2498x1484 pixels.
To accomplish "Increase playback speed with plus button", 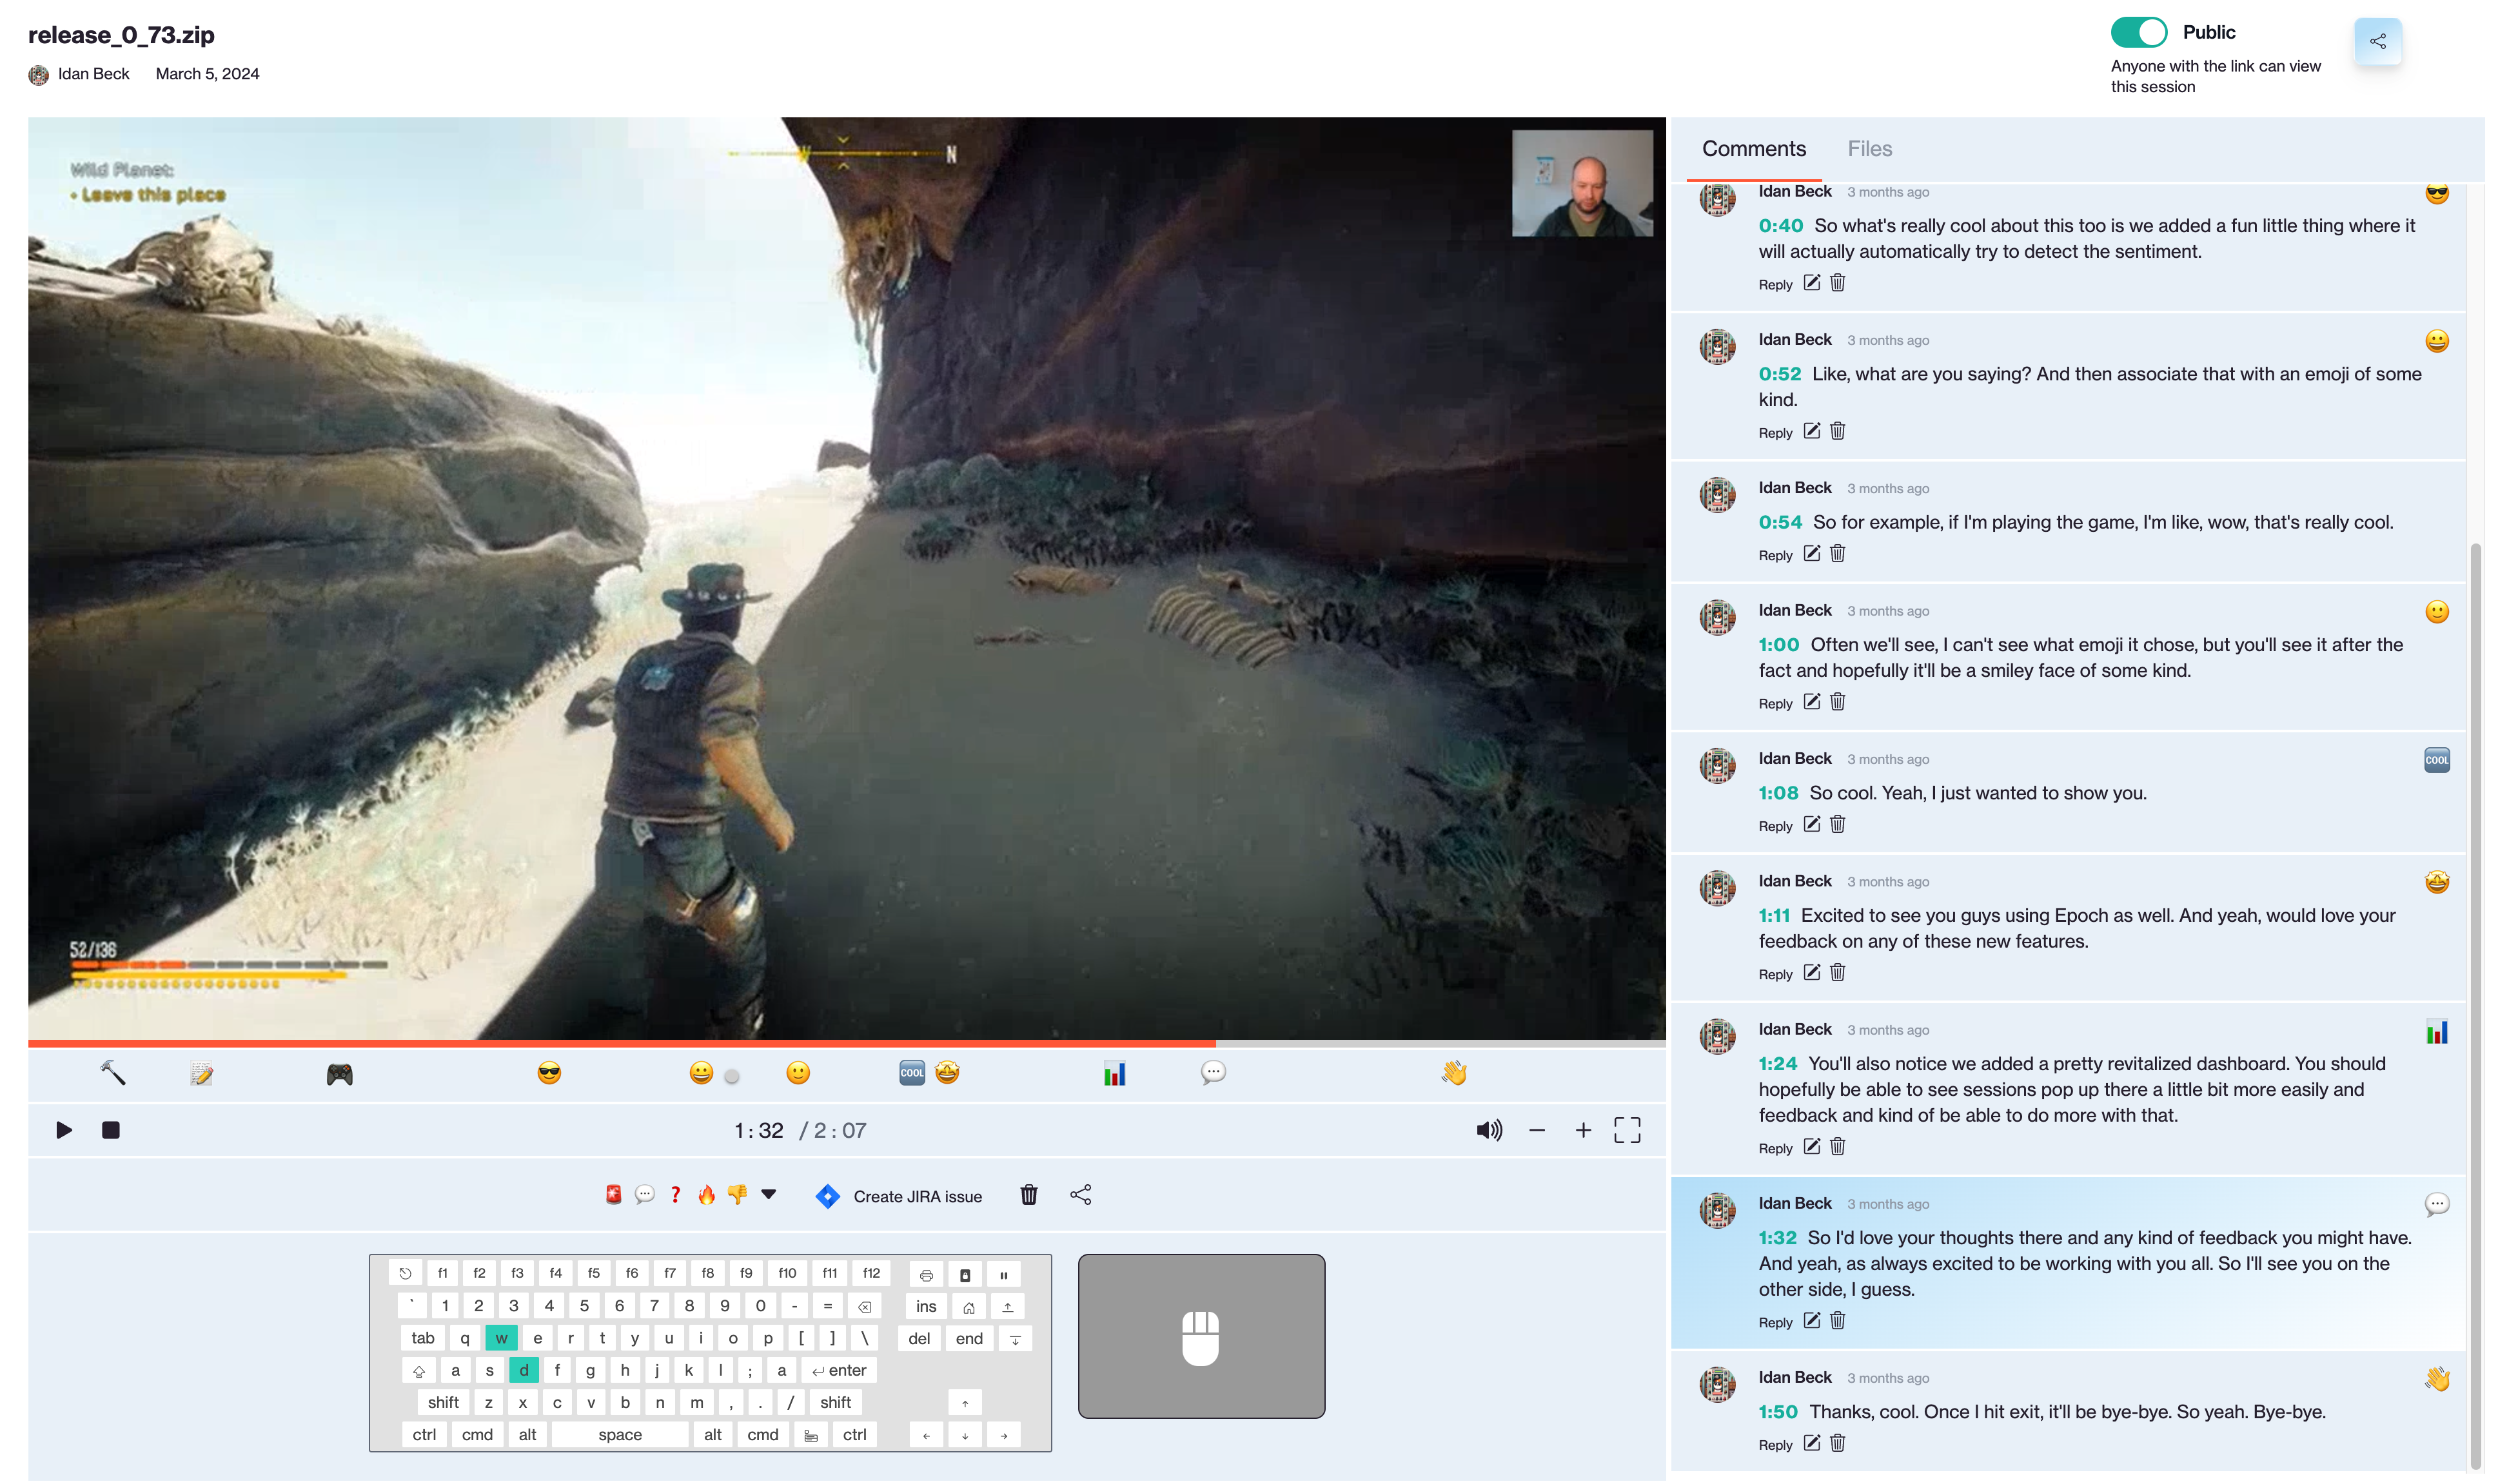I will 1582,1130.
